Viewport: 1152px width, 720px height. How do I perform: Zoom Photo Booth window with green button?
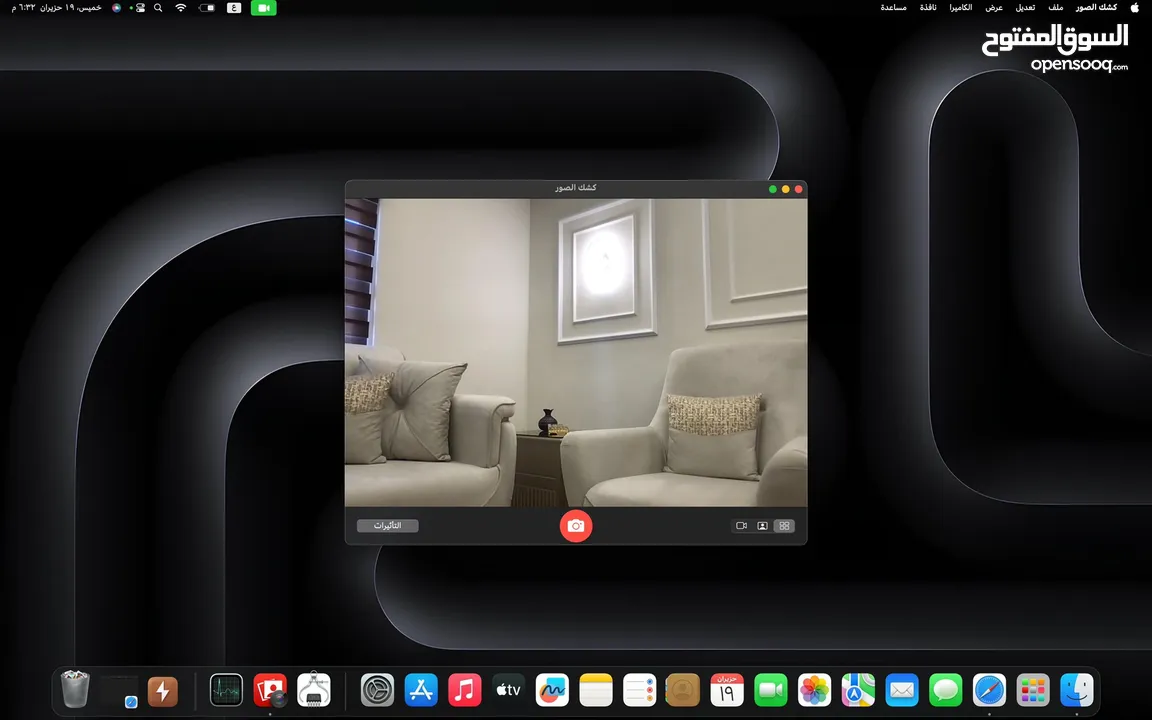(772, 189)
